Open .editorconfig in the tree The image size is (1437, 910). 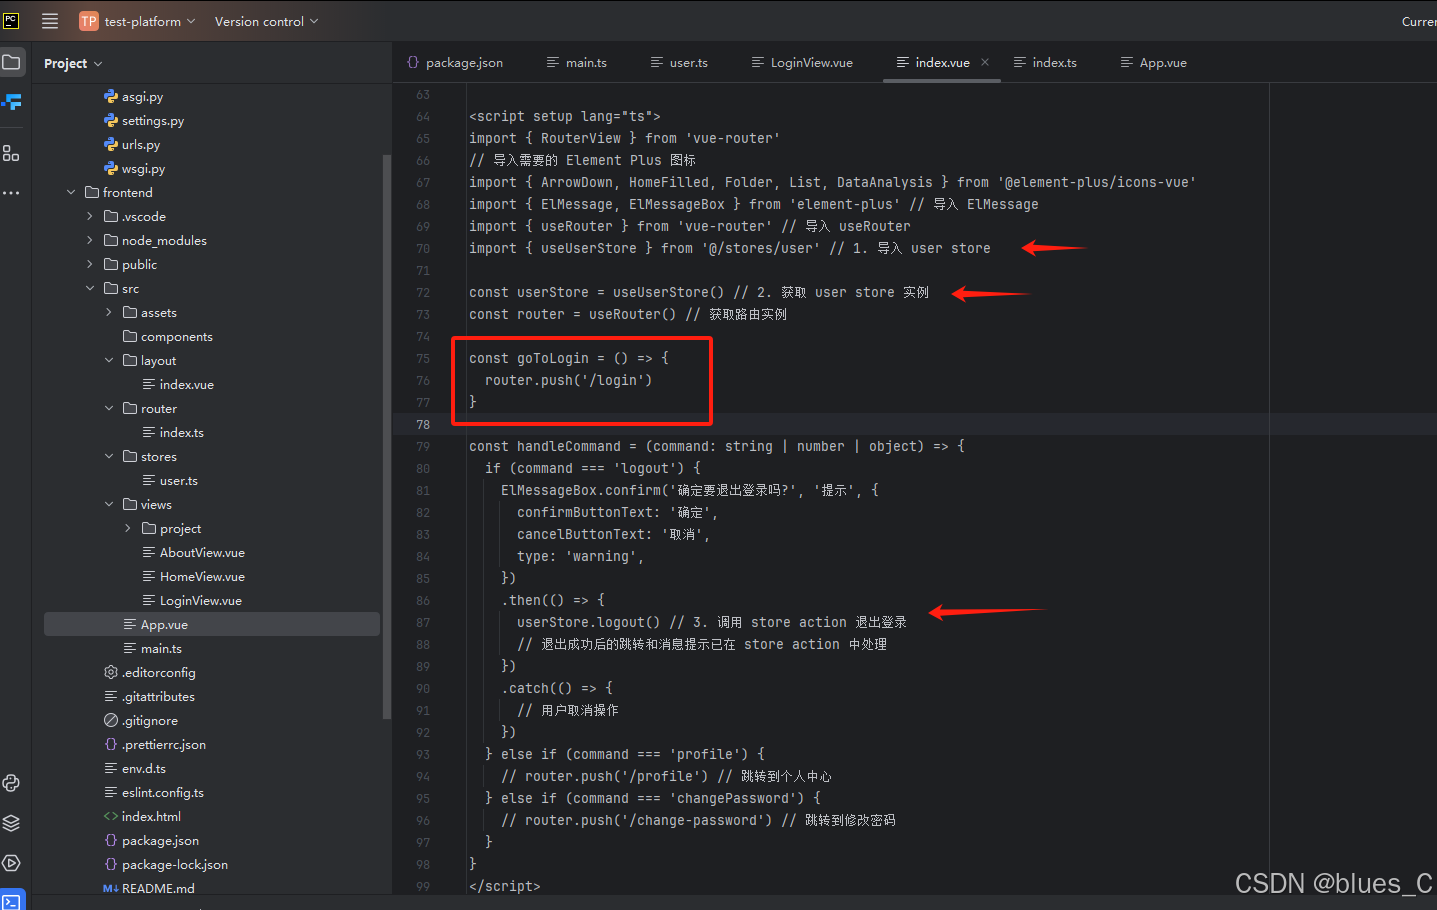pos(150,672)
